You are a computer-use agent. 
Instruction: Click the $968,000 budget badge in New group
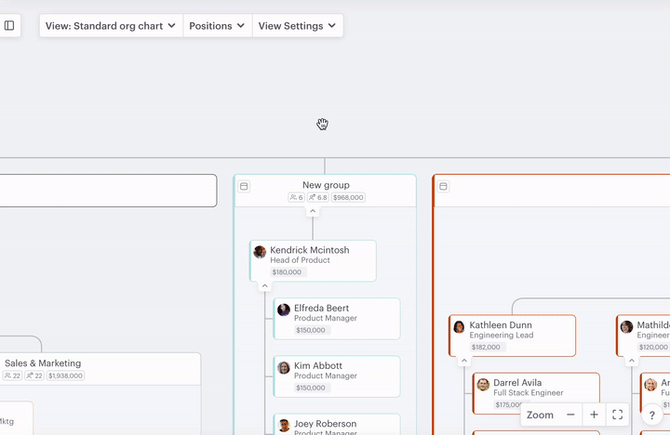pos(348,197)
